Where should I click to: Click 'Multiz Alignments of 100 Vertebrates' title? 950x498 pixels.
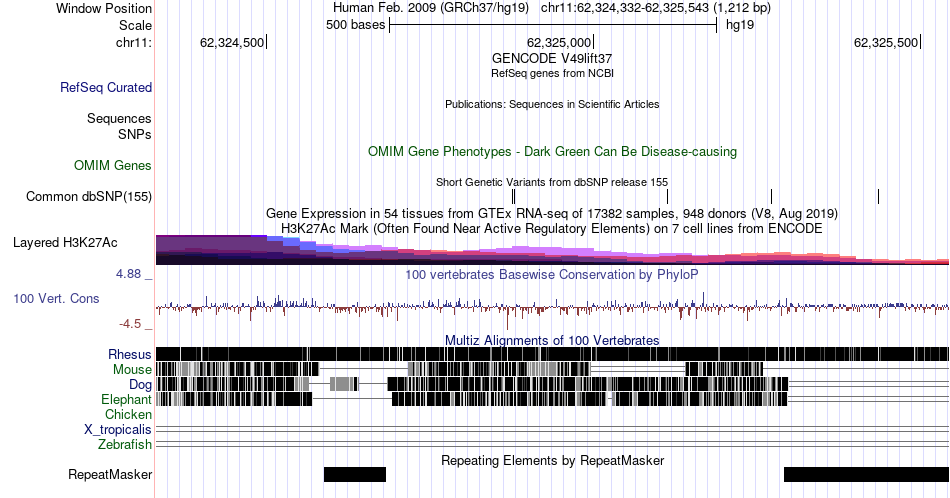[x=552, y=340]
